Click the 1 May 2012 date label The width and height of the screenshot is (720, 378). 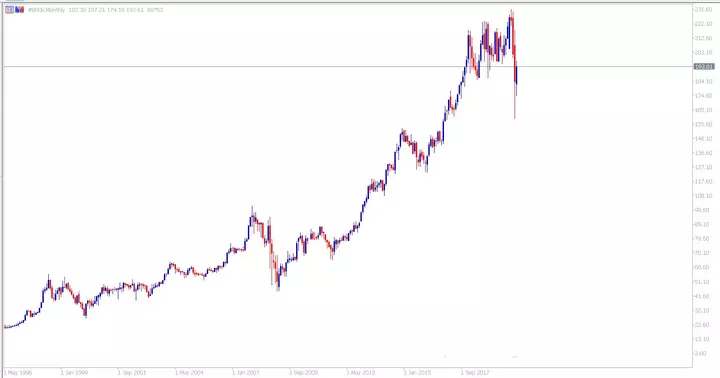coord(360,372)
